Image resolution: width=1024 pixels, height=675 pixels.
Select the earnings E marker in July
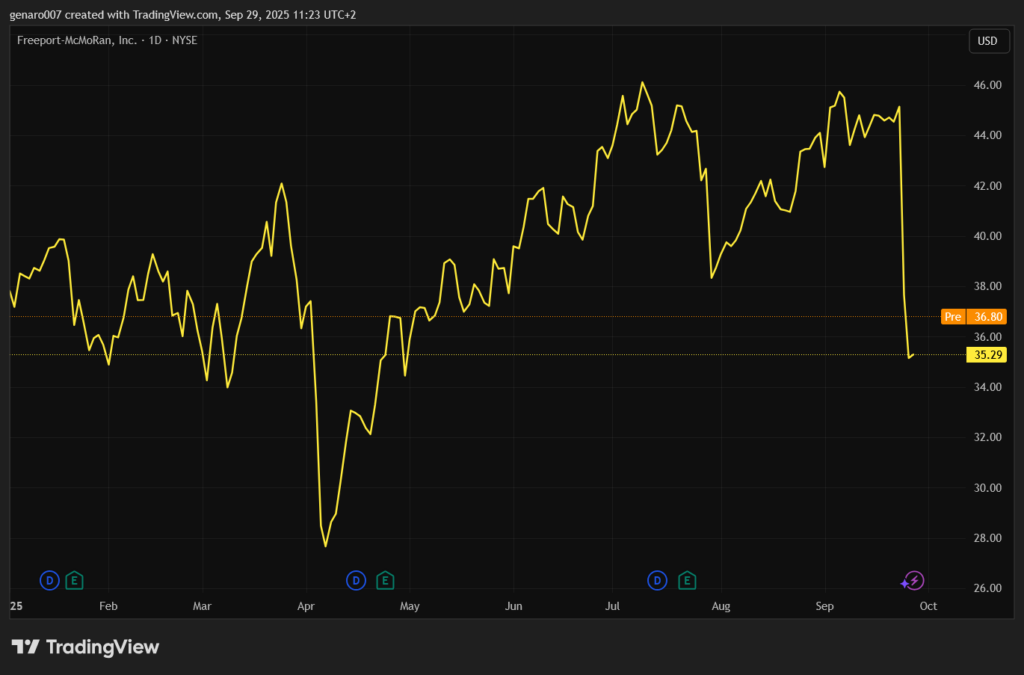[x=686, y=580]
